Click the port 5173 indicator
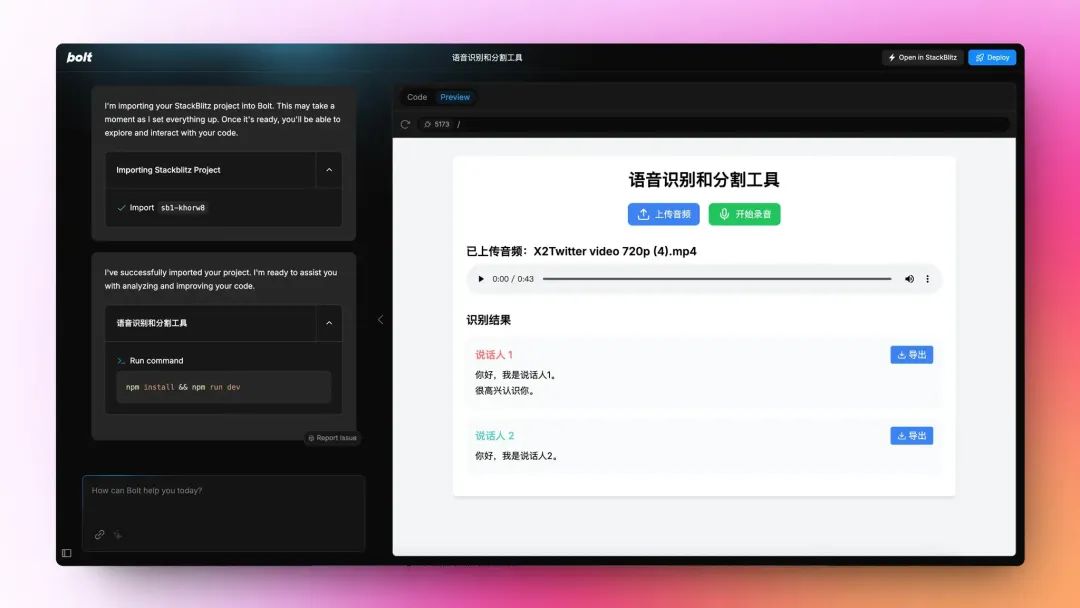 (437, 125)
